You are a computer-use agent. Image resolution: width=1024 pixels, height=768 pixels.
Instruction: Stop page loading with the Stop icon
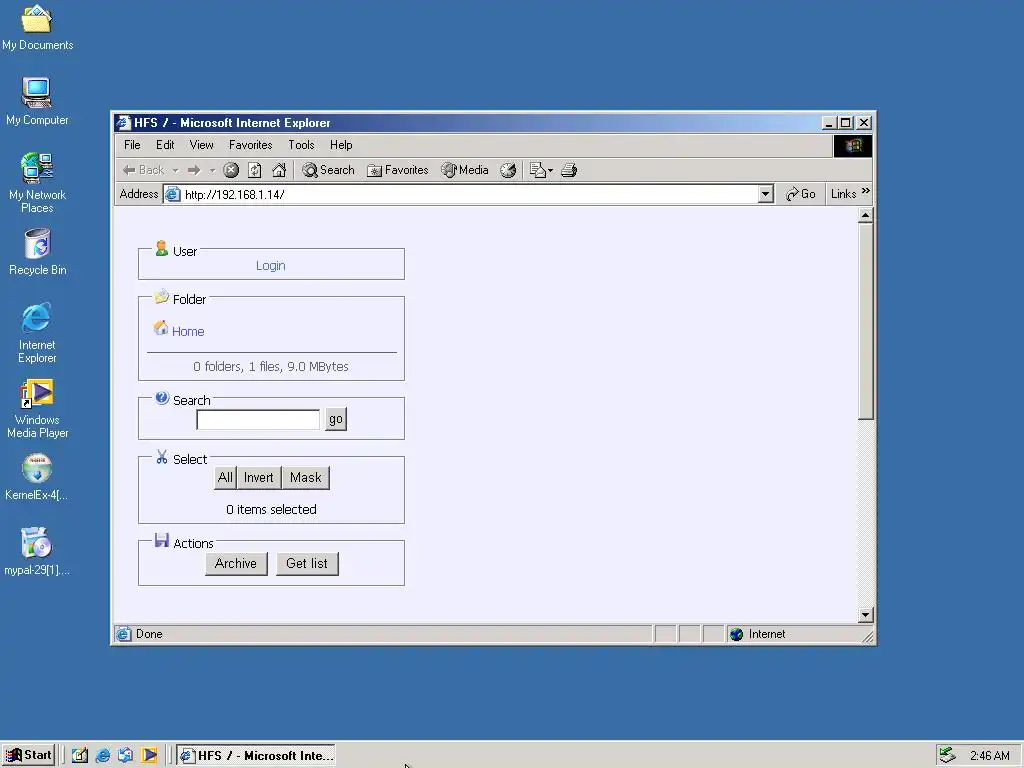point(231,170)
